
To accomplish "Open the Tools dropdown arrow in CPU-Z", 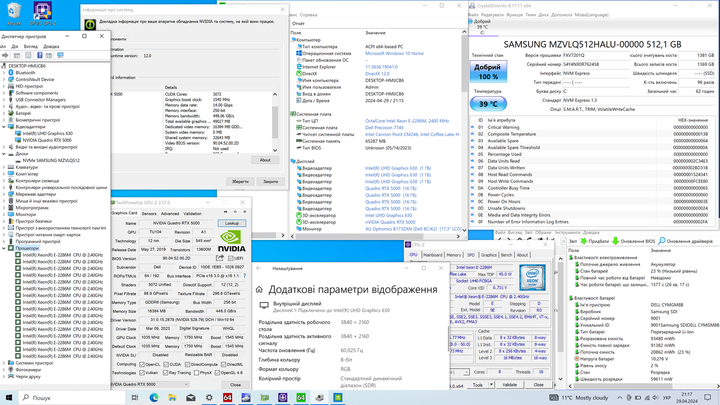I will coord(491,385).
